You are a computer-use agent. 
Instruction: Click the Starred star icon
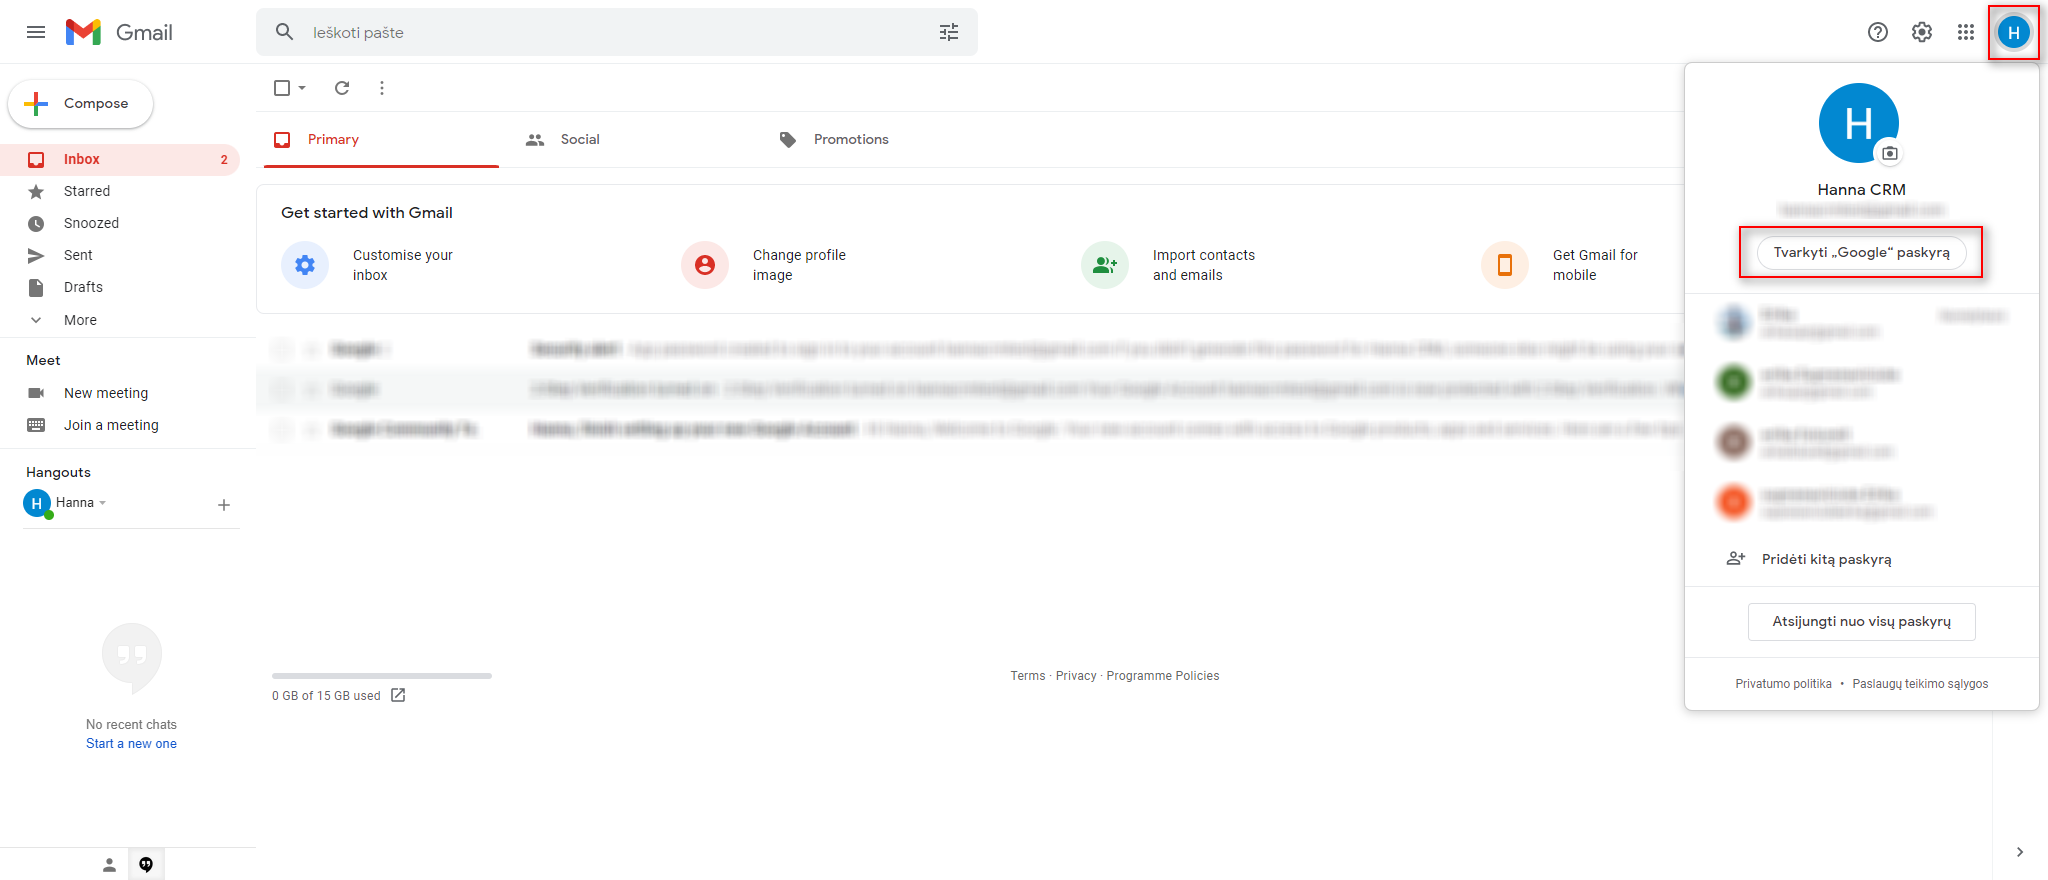[x=36, y=191]
